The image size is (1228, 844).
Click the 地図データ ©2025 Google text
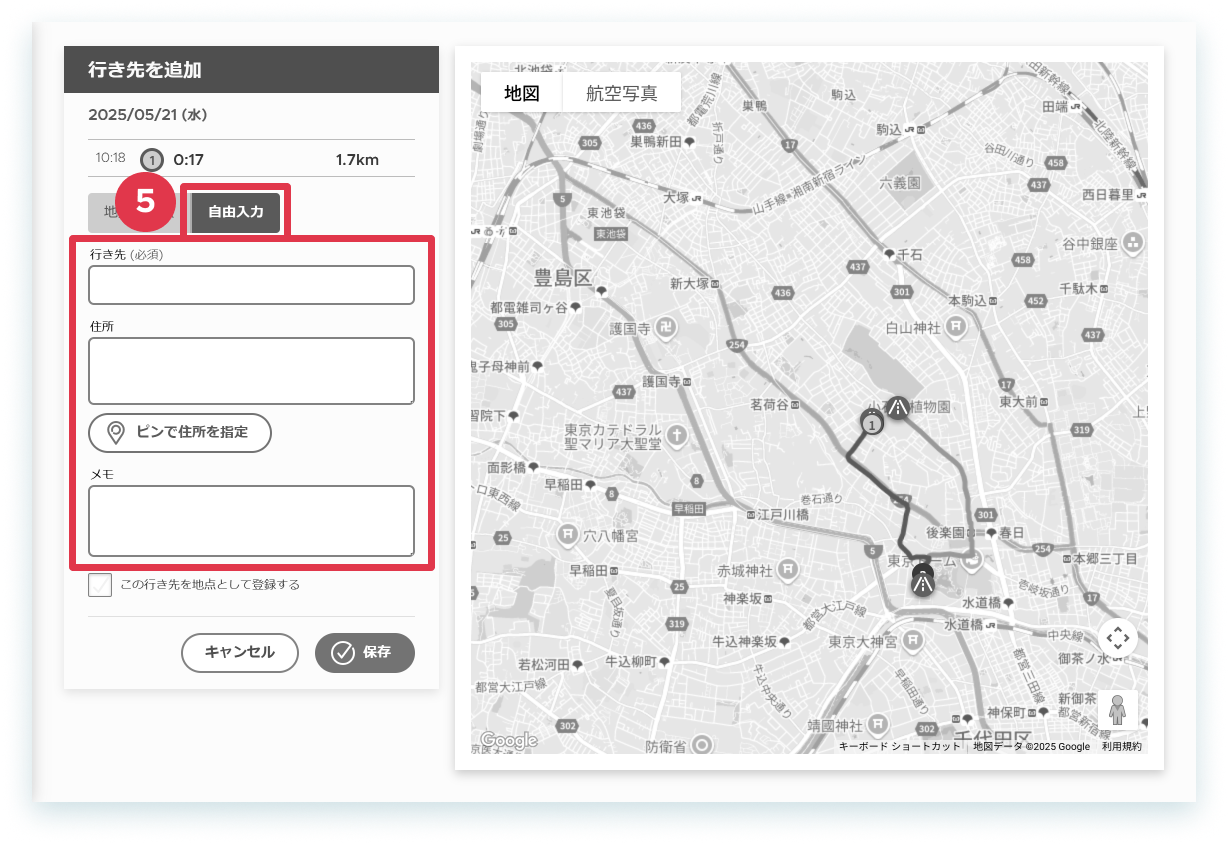[x=1032, y=747]
